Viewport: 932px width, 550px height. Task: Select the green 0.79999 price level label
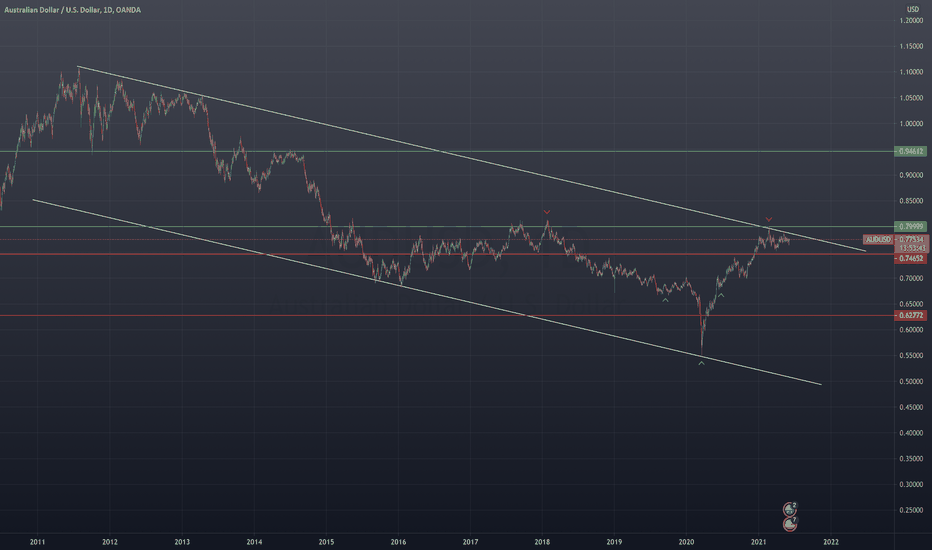click(911, 227)
